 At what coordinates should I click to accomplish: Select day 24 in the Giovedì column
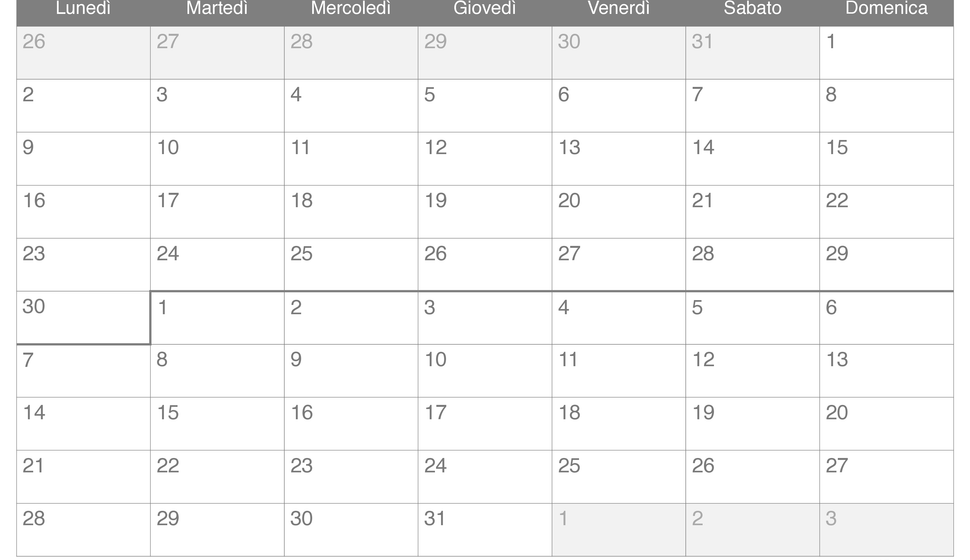pyautogui.click(x=485, y=477)
